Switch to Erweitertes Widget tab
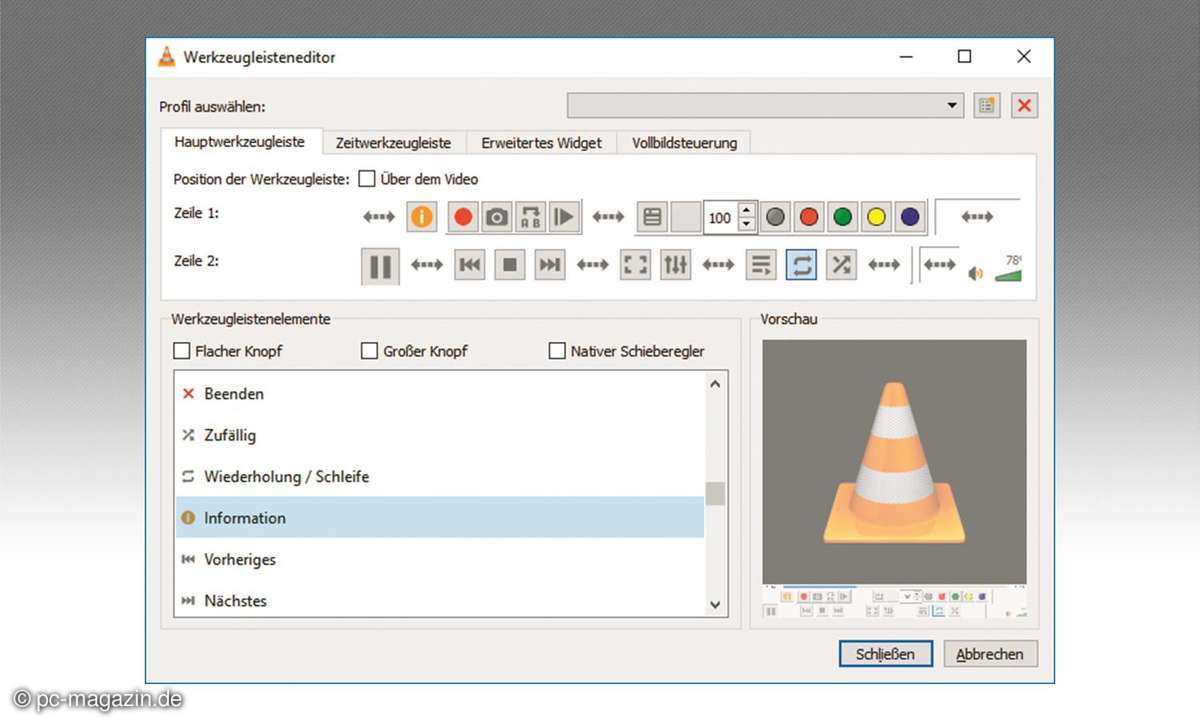The height and width of the screenshot is (720, 1200). (x=541, y=143)
